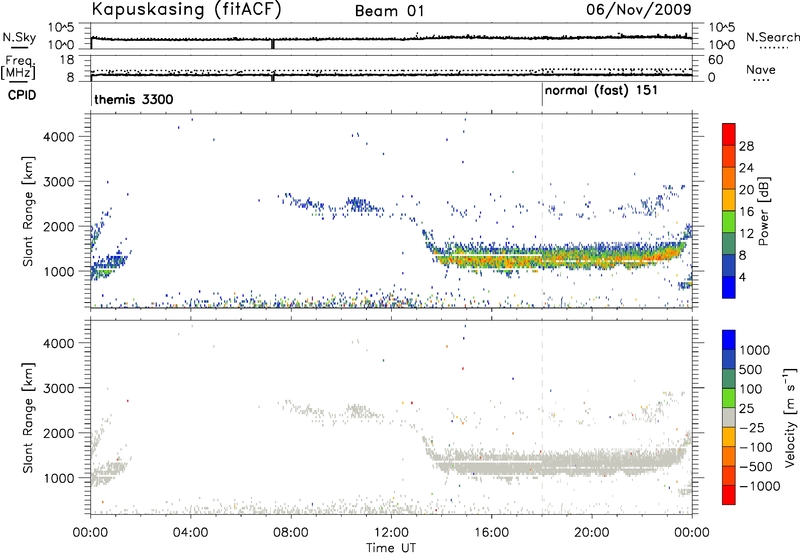The image size is (800, 554).
Task: Click the 10:00-11:00 blue scatter cluster in power panel
Action: 360,205
